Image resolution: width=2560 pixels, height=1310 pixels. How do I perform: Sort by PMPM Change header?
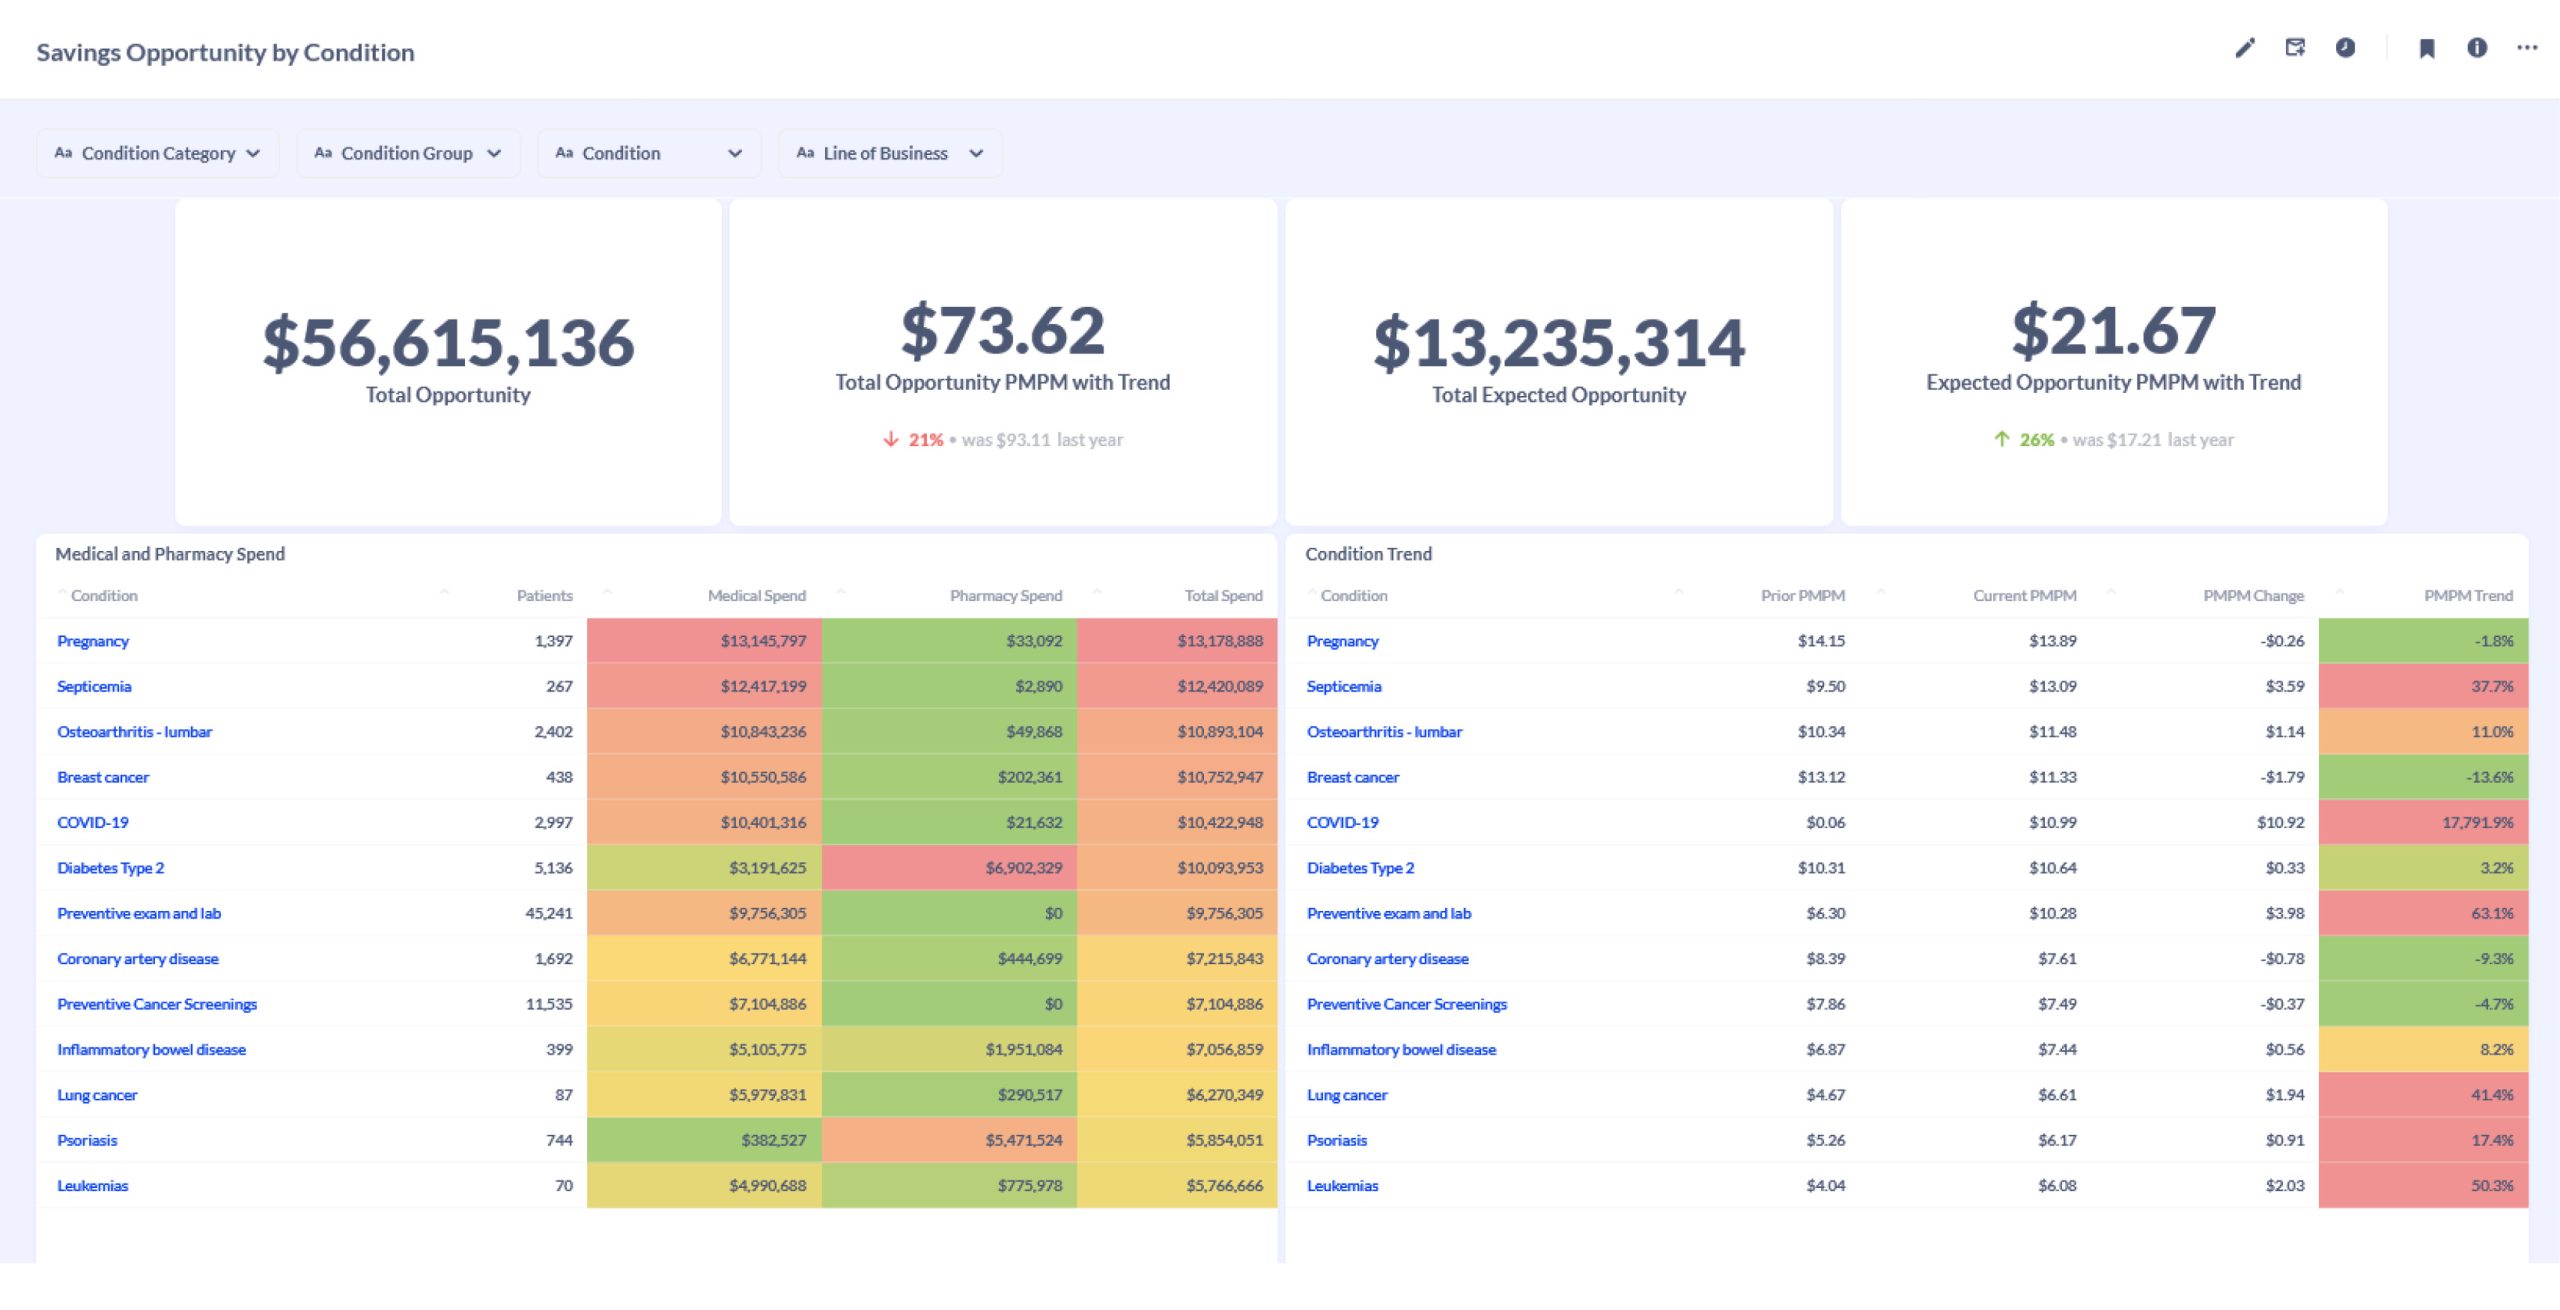[x=2253, y=595]
